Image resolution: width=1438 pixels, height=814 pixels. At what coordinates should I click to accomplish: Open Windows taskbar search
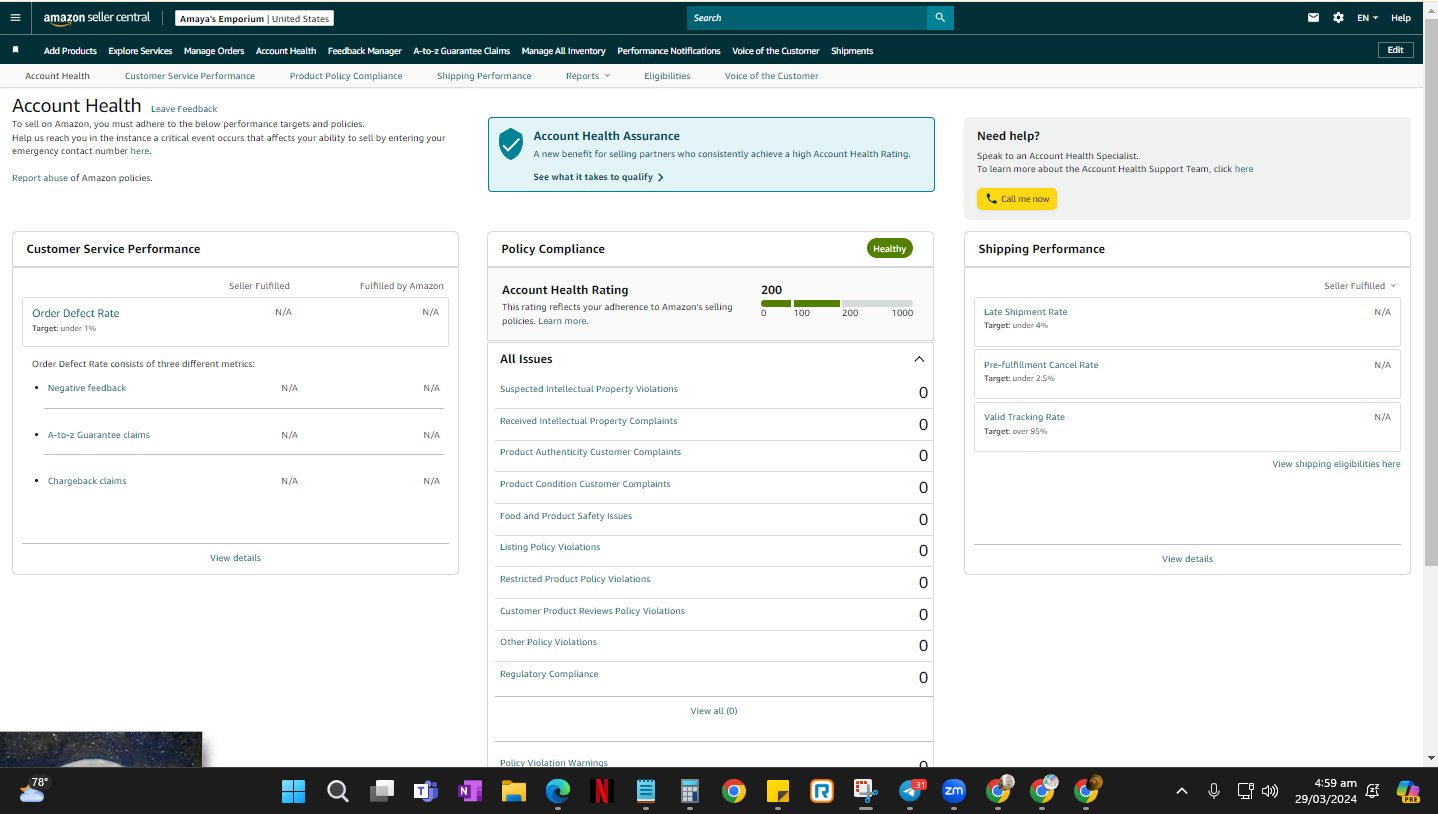pyautogui.click(x=338, y=791)
